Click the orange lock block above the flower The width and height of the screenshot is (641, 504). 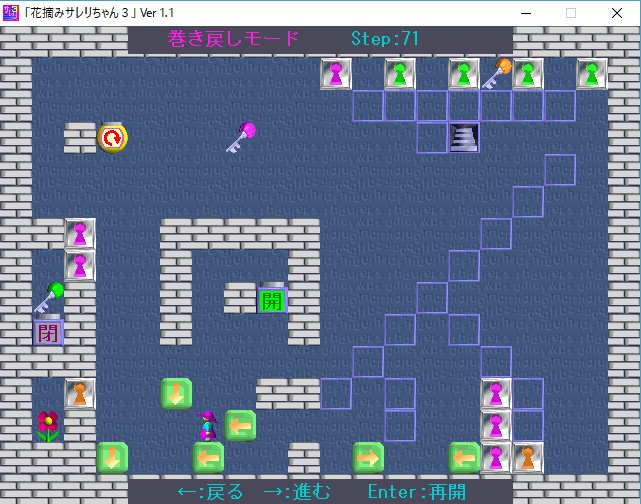tap(80, 393)
